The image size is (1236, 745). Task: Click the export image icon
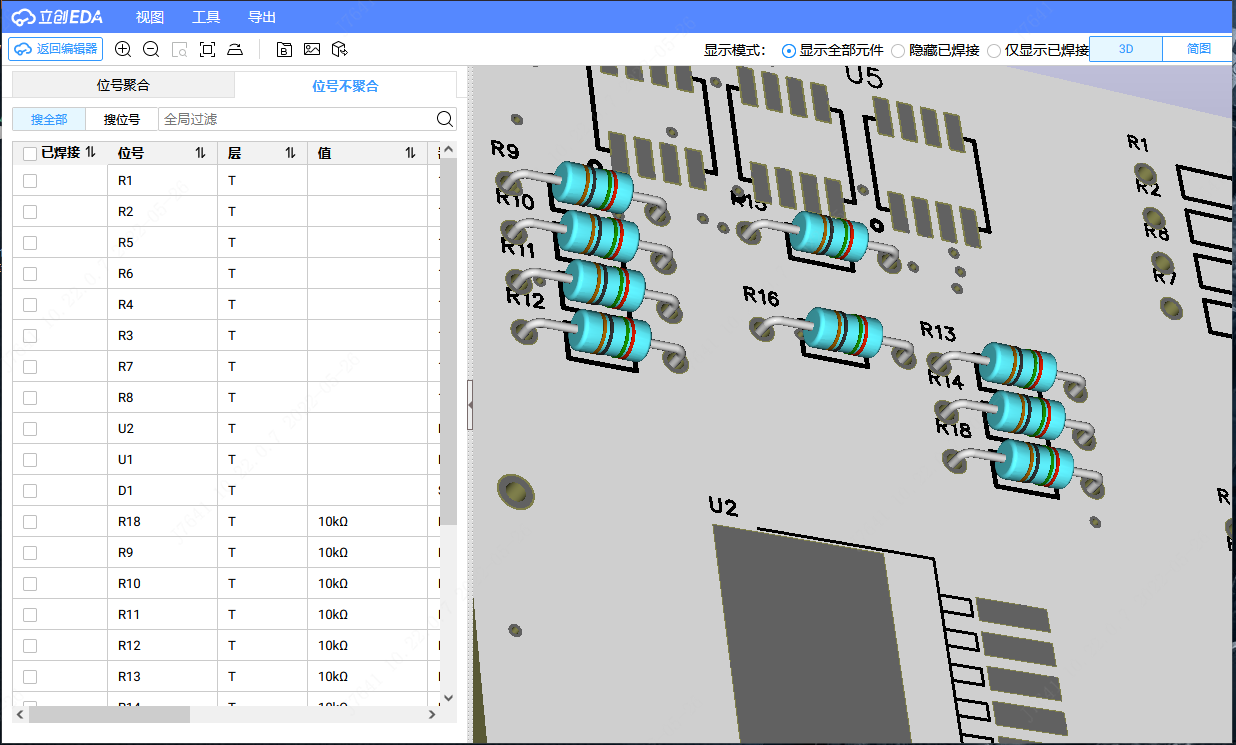[x=312, y=49]
